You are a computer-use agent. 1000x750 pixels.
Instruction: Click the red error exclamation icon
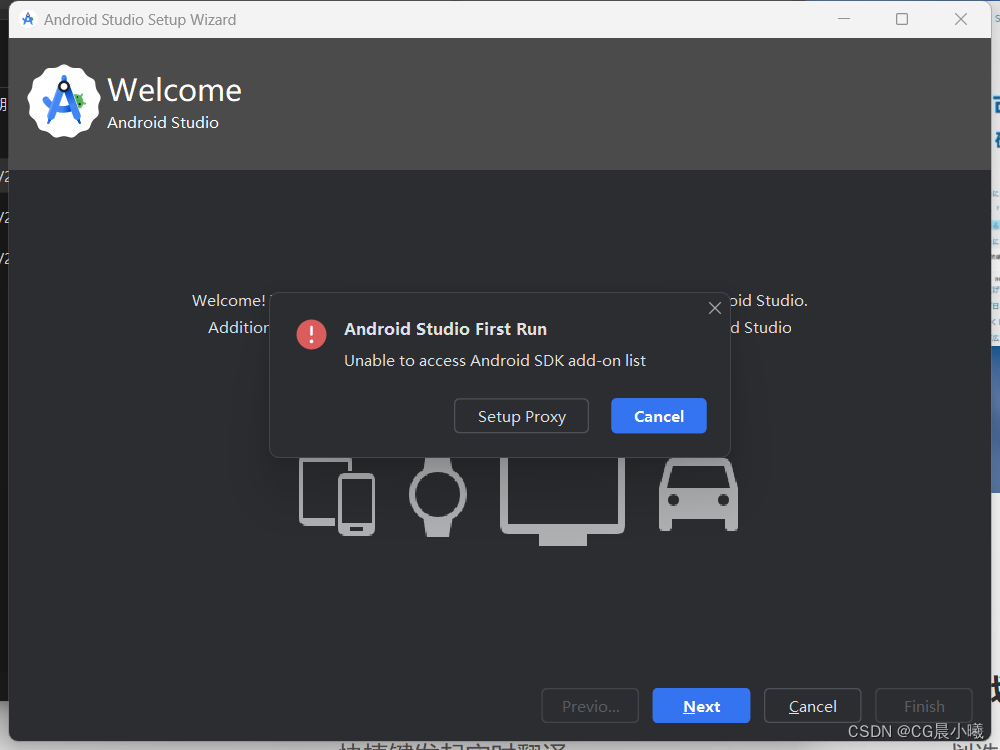pyautogui.click(x=311, y=334)
